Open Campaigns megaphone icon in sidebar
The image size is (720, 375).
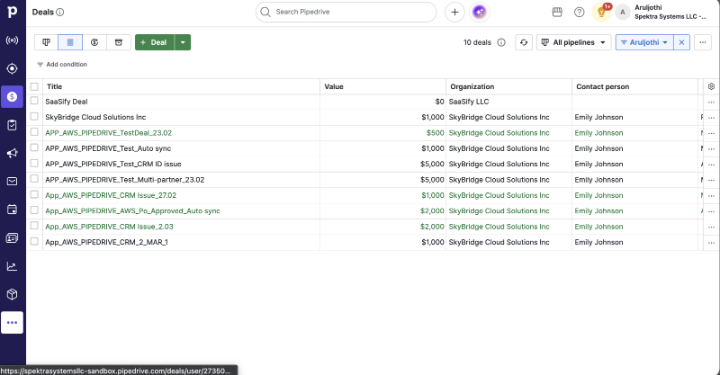12,153
